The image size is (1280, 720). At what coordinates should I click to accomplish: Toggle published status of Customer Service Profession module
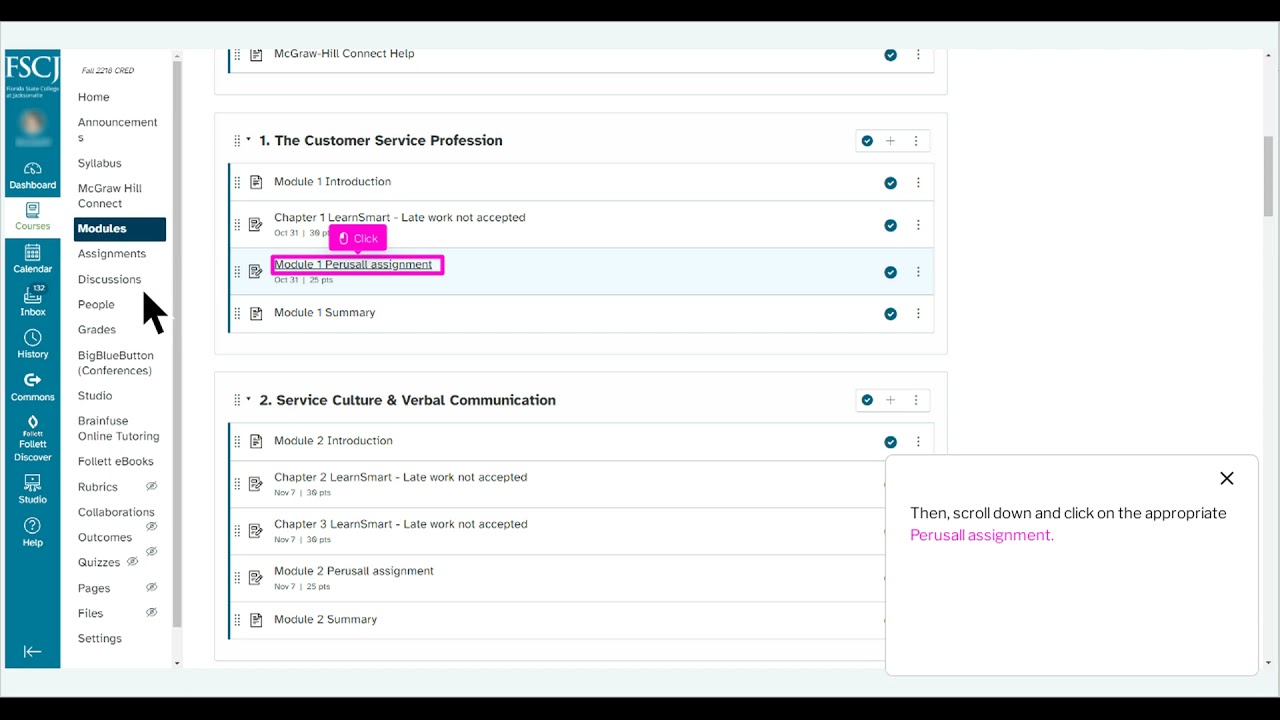867,141
